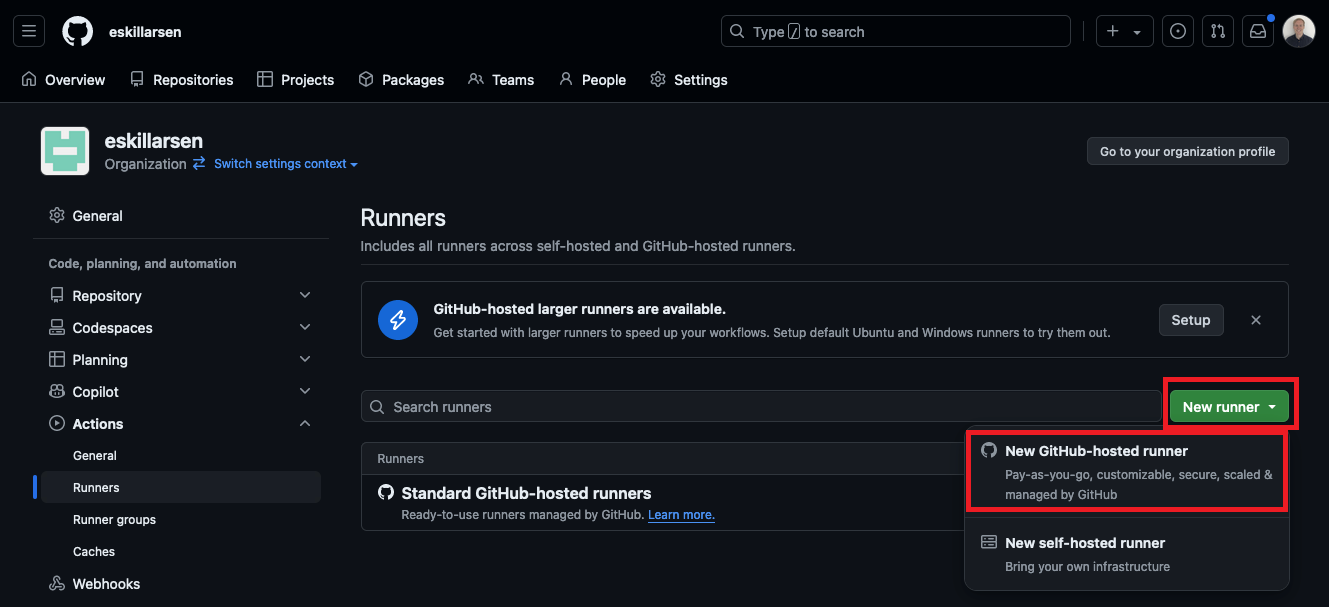Click the Packages cube icon
The image size is (1329, 607).
click(366, 79)
